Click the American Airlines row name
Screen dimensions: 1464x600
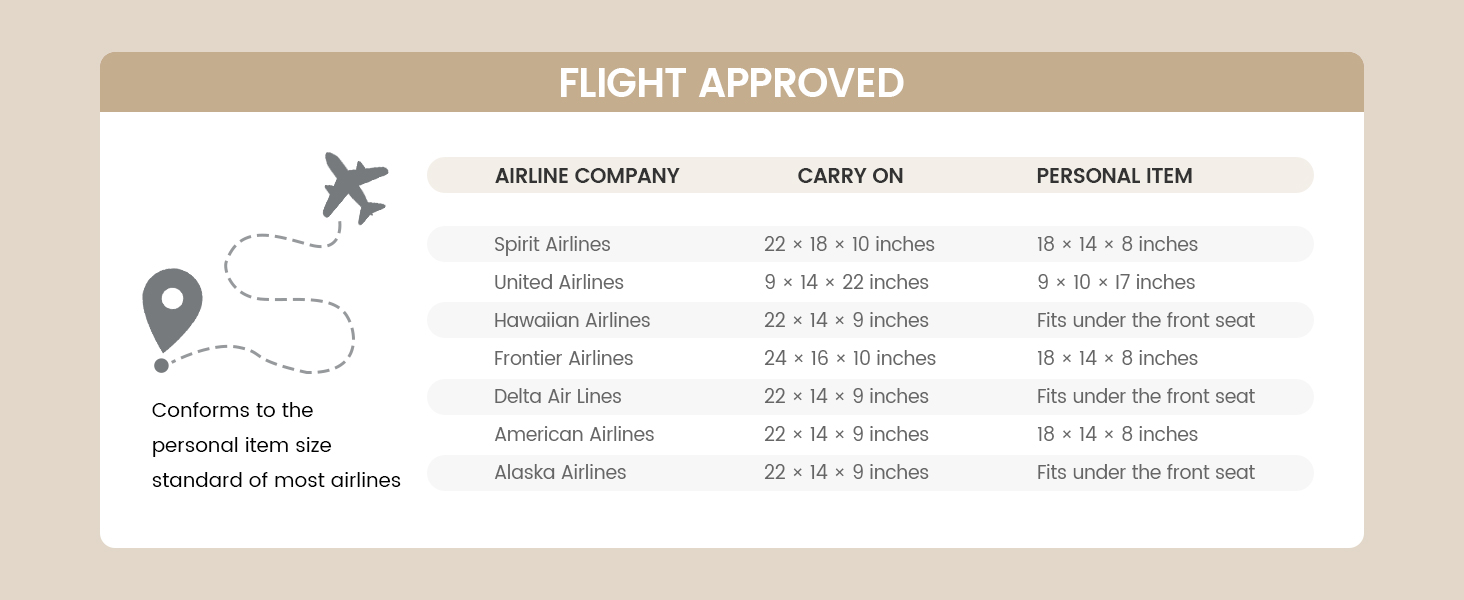tap(574, 434)
